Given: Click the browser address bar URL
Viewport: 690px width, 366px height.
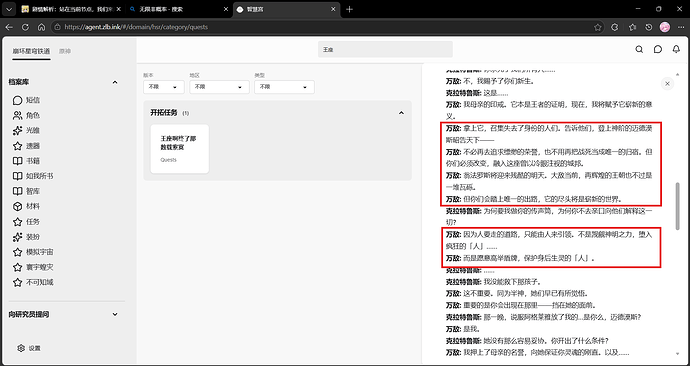Looking at the screenshot, I should pos(136,27).
